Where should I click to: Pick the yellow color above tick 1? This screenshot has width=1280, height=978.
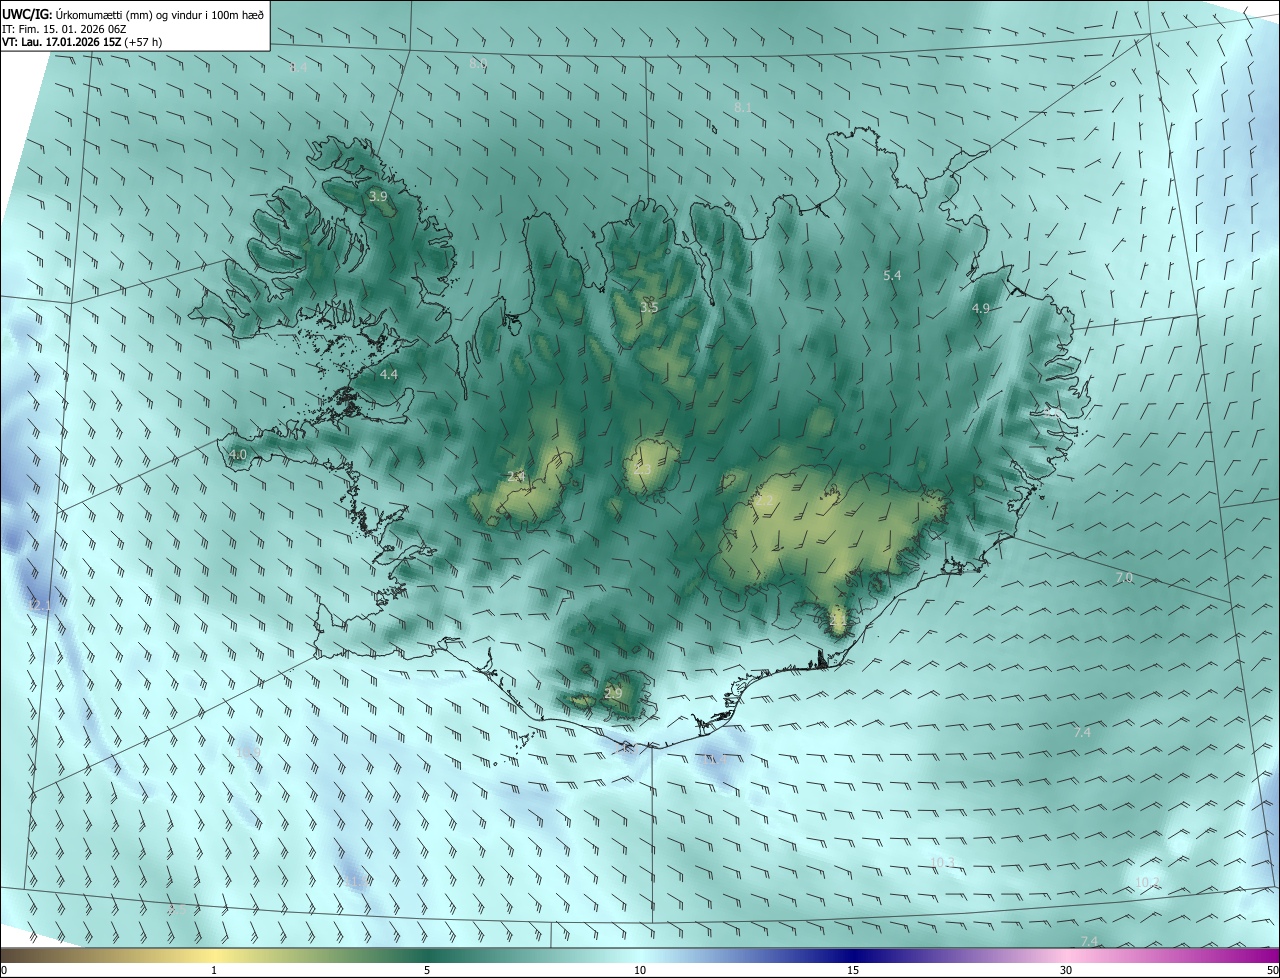(x=214, y=954)
